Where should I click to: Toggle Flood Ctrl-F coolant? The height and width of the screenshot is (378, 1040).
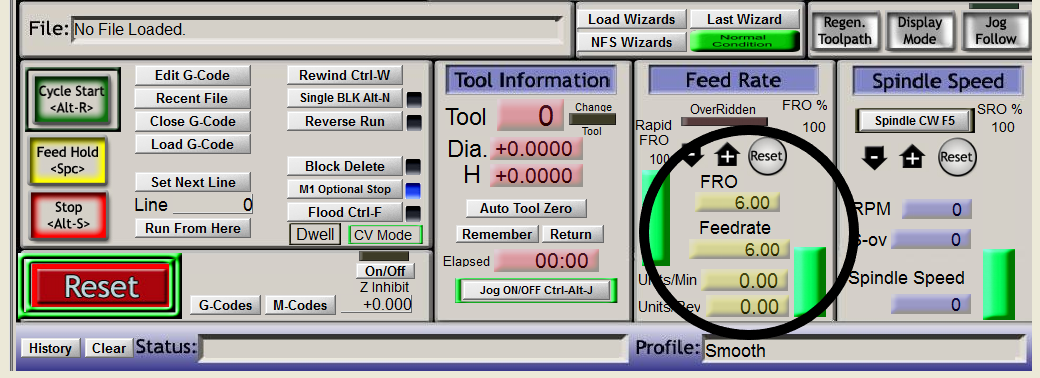[345, 212]
